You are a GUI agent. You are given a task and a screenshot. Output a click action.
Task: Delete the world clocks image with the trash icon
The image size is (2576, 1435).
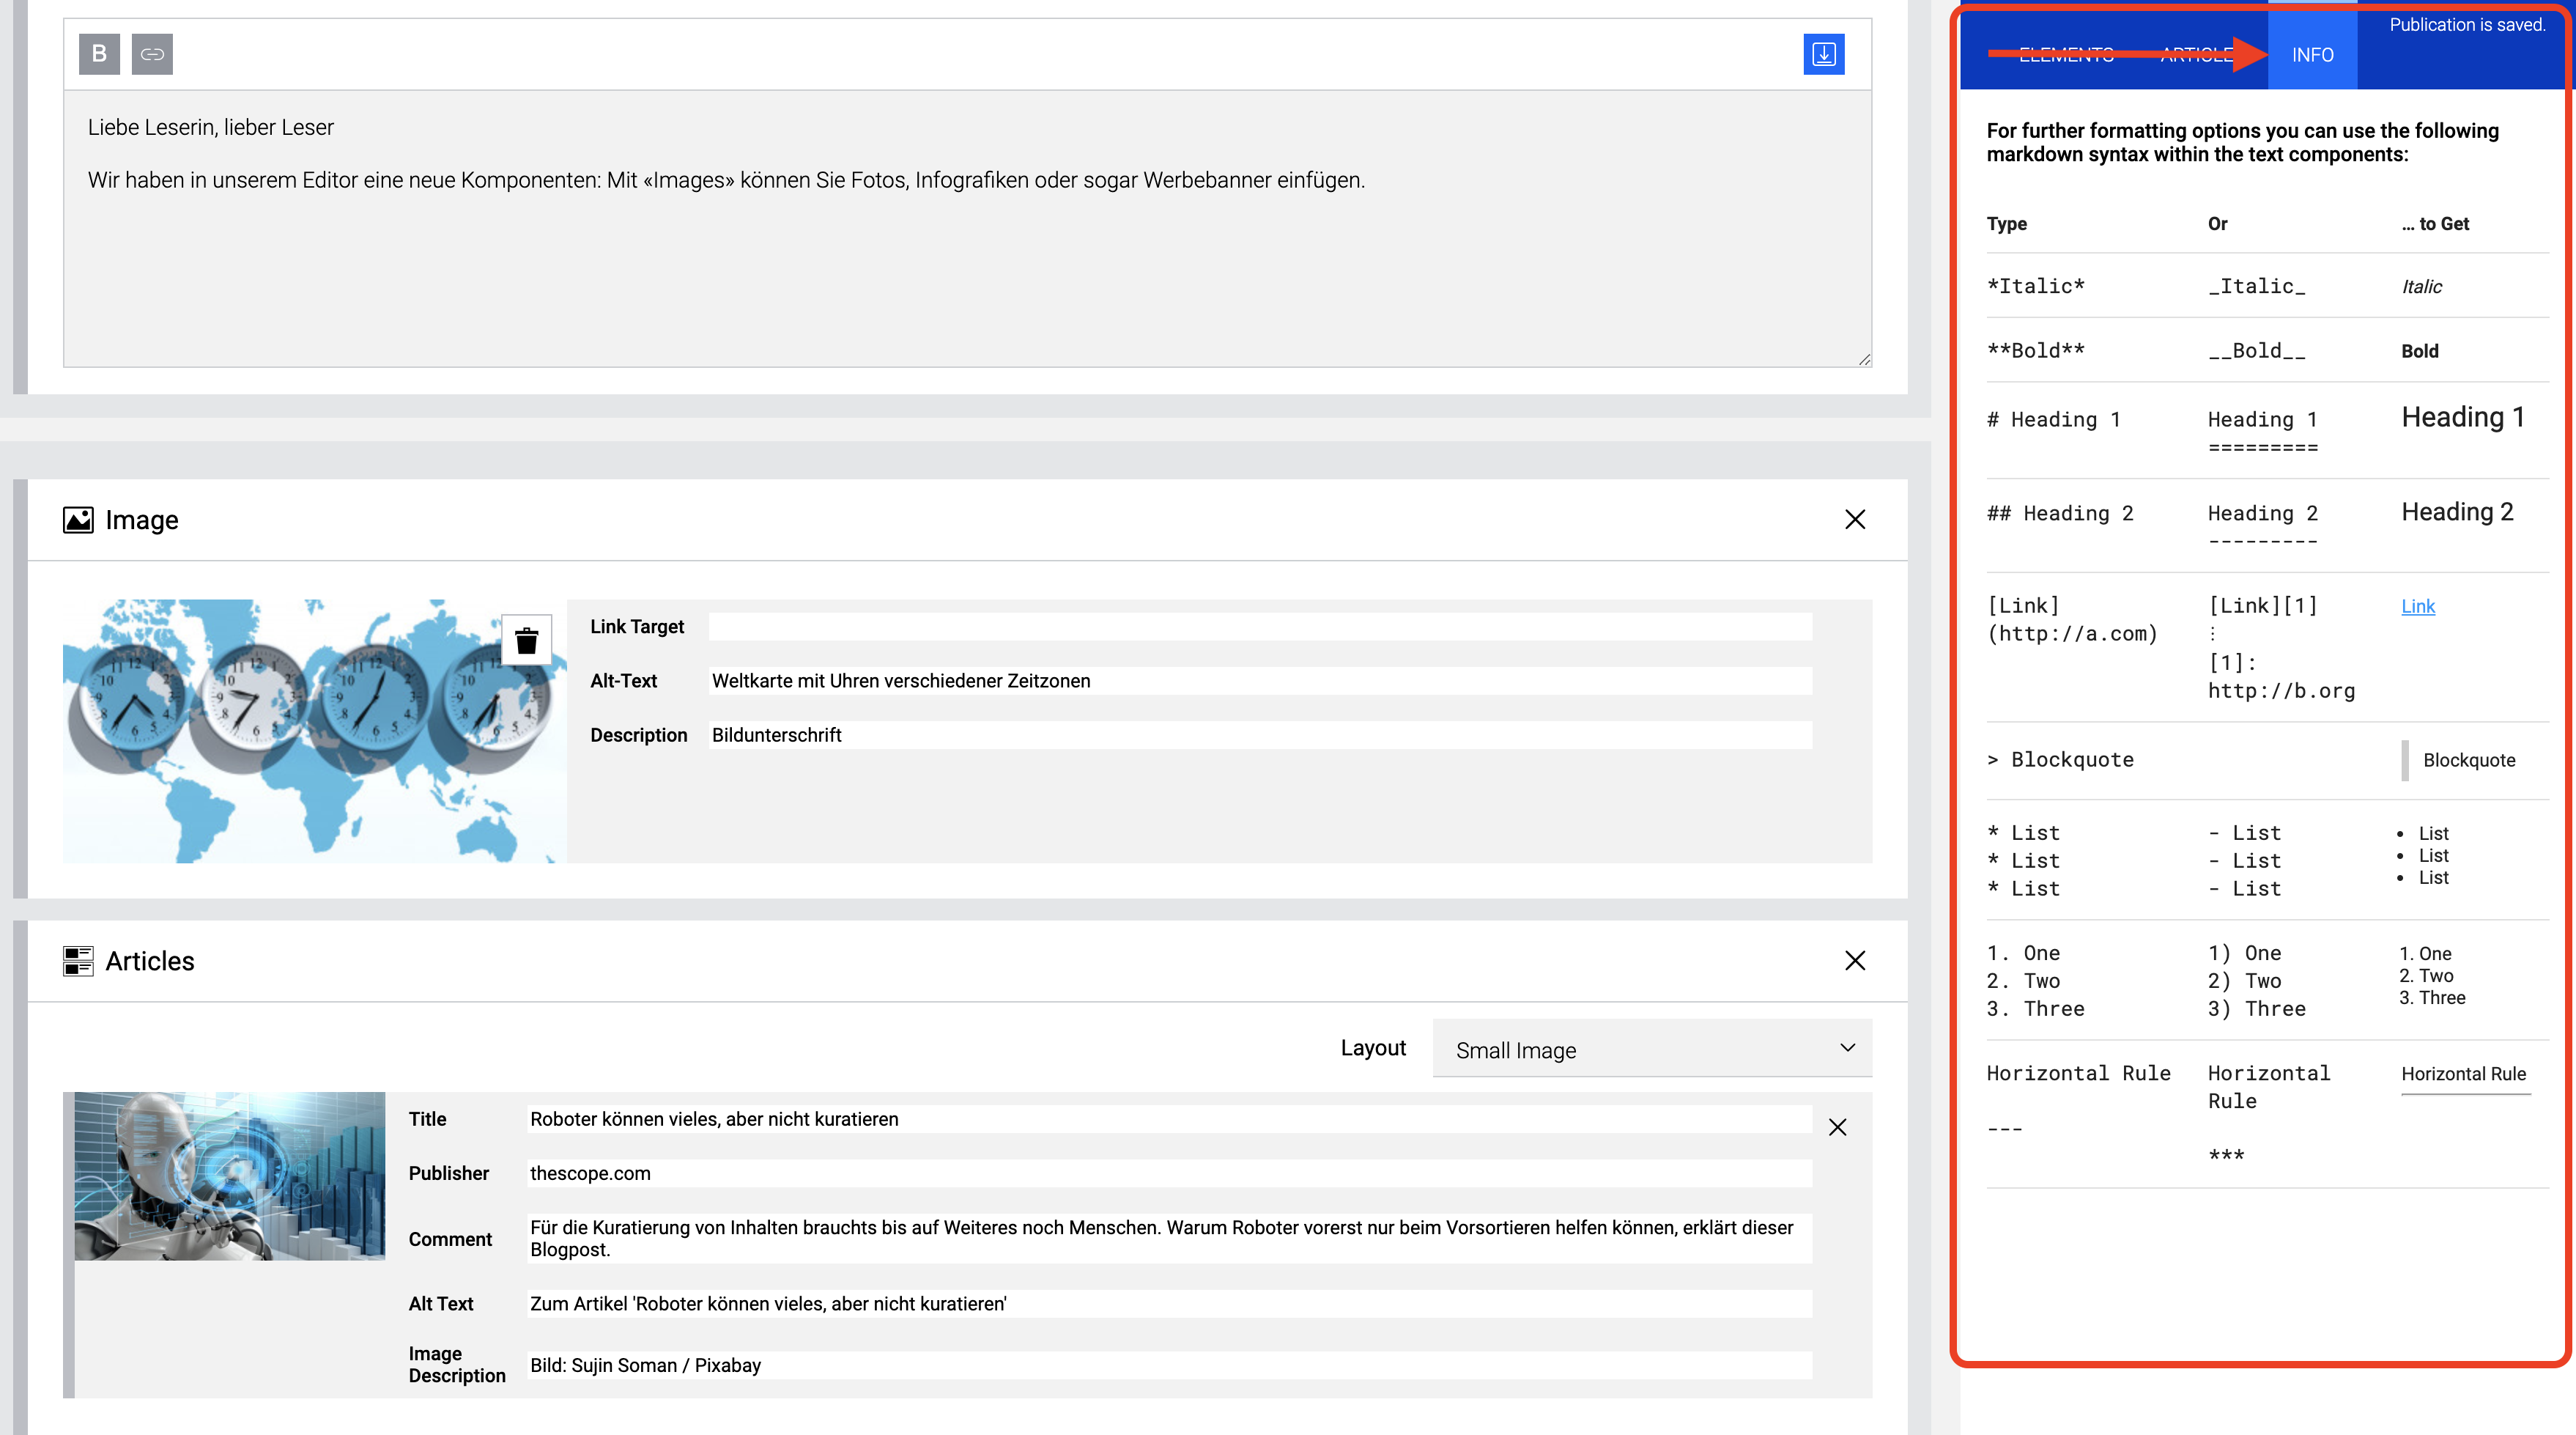(x=527, y=640)
